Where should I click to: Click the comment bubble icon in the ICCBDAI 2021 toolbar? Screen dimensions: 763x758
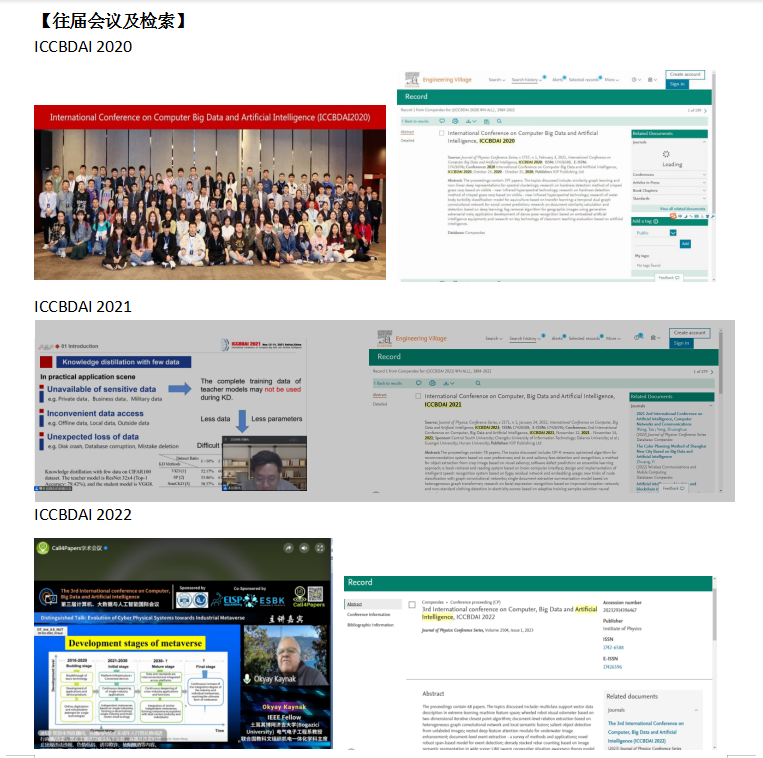[x=418, y=383]
